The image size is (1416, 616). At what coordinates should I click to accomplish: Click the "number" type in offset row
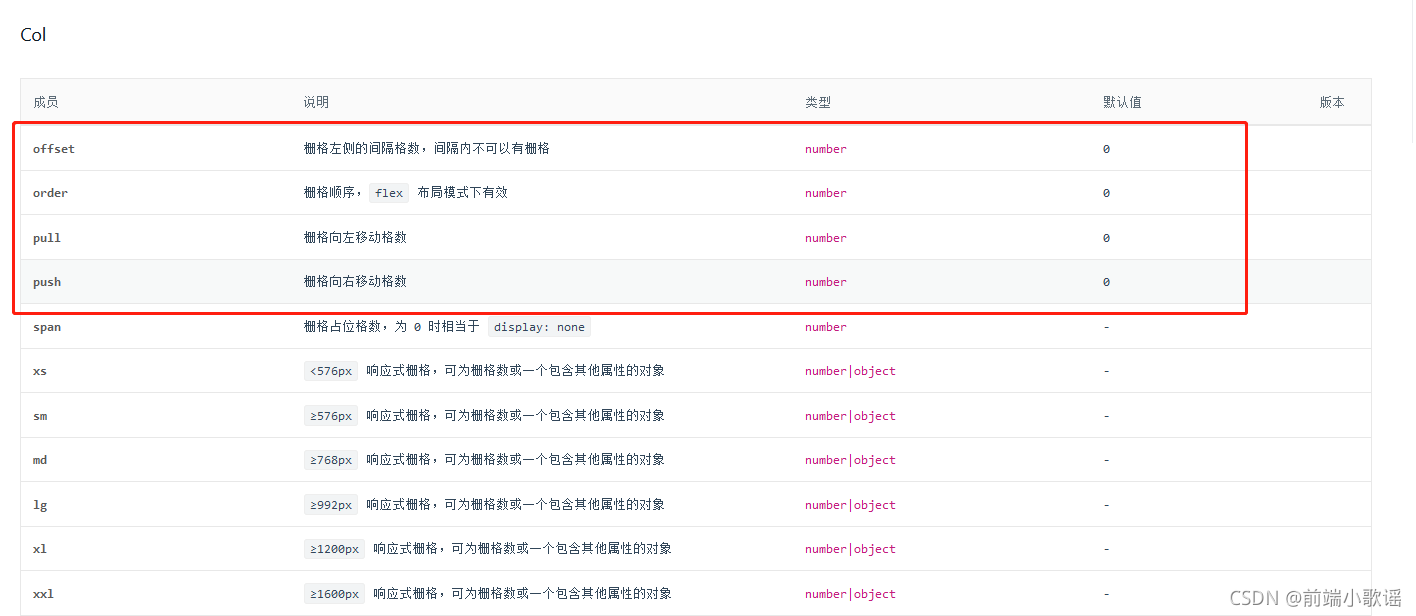point(825,148)
